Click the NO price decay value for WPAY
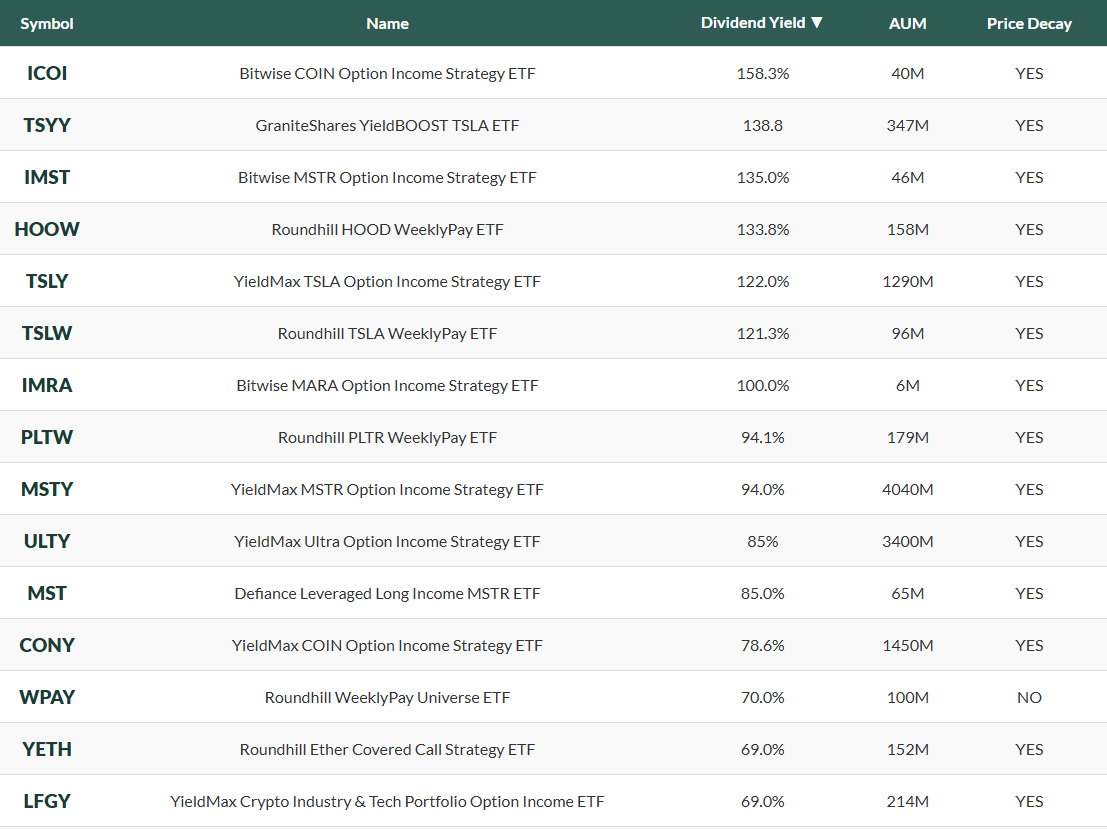1107x830 pixels. click(1029, 697)
